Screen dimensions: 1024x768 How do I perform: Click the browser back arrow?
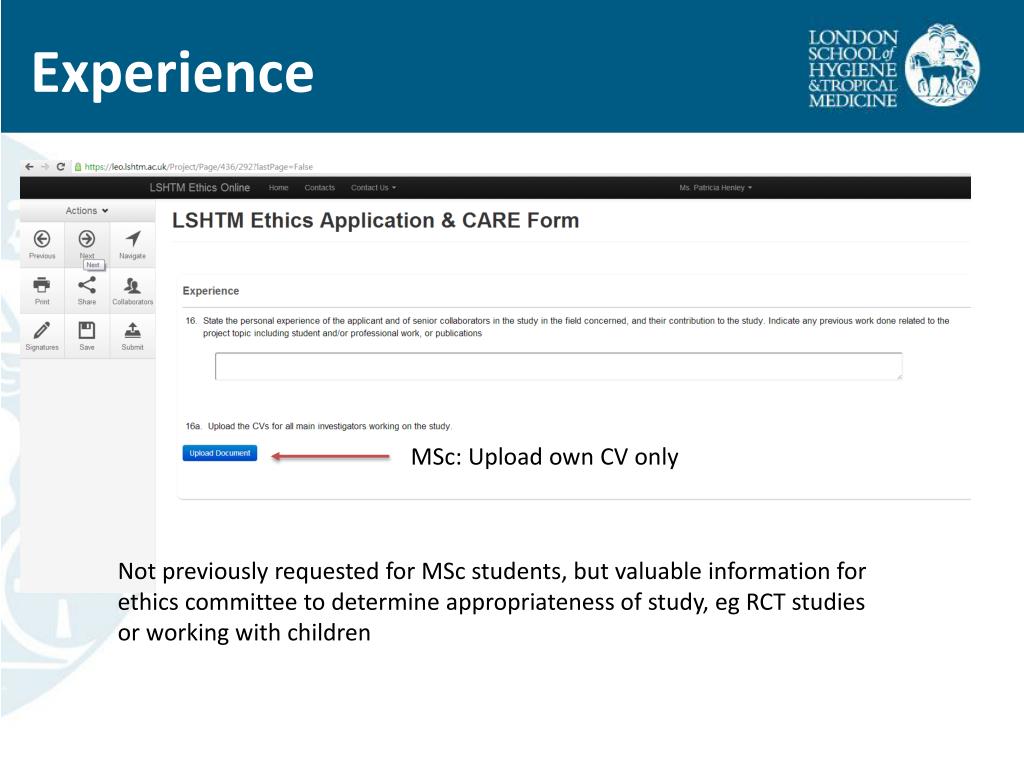point(29,167)
